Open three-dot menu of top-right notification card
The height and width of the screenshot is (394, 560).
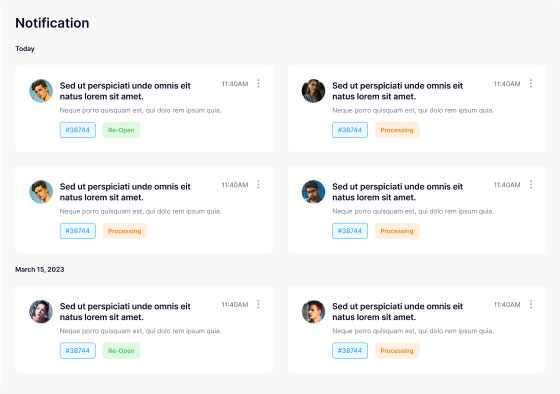[531, 84]
